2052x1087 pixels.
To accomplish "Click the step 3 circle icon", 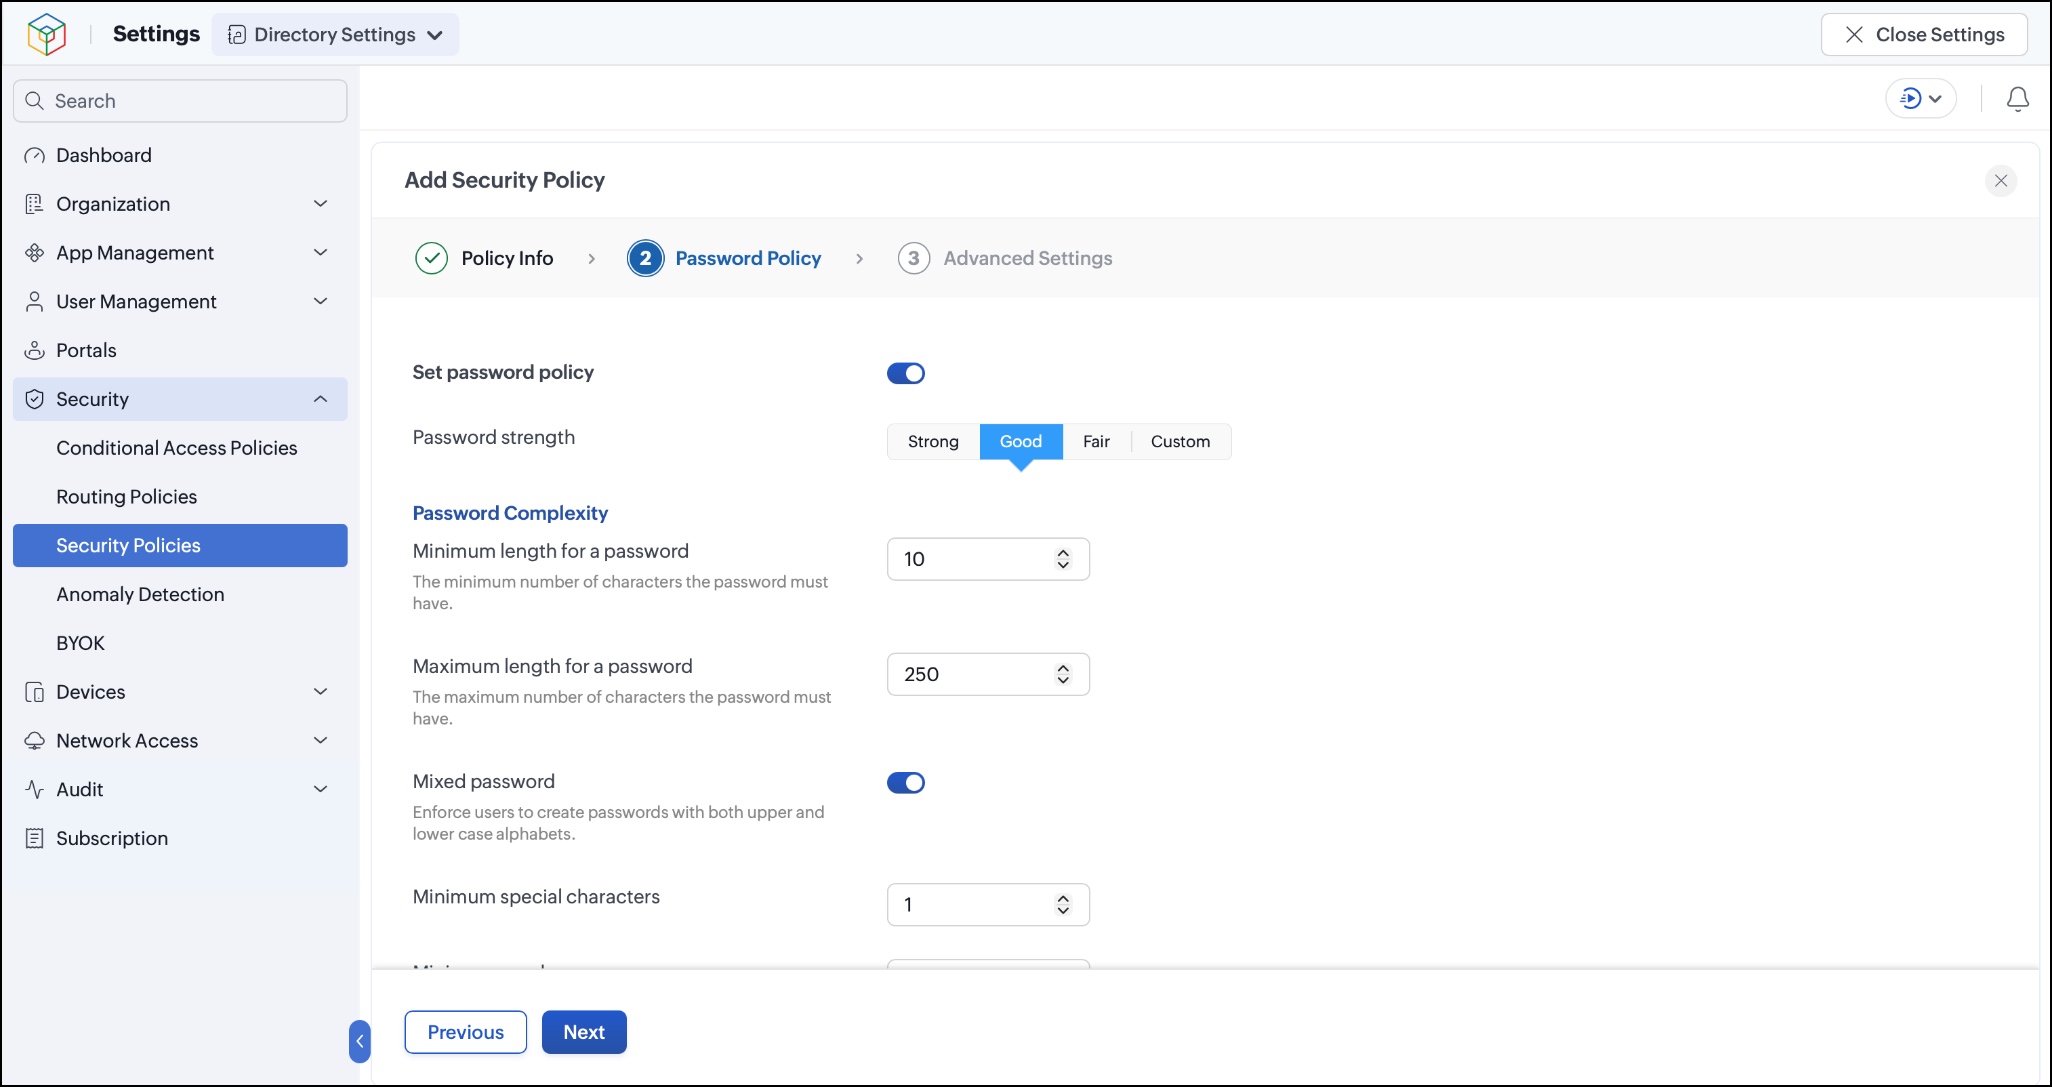I will [913, 258].
